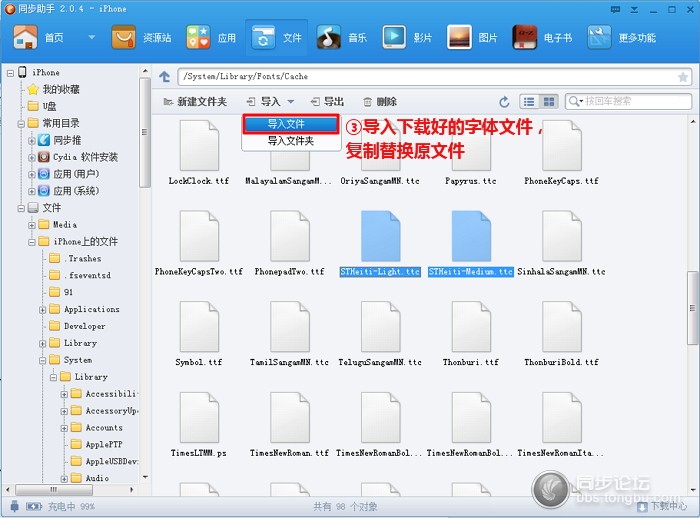The image size is (700, 518).
Task: Select the TimesLTMM.ps file icon
Action: click(x=199, y=418)
